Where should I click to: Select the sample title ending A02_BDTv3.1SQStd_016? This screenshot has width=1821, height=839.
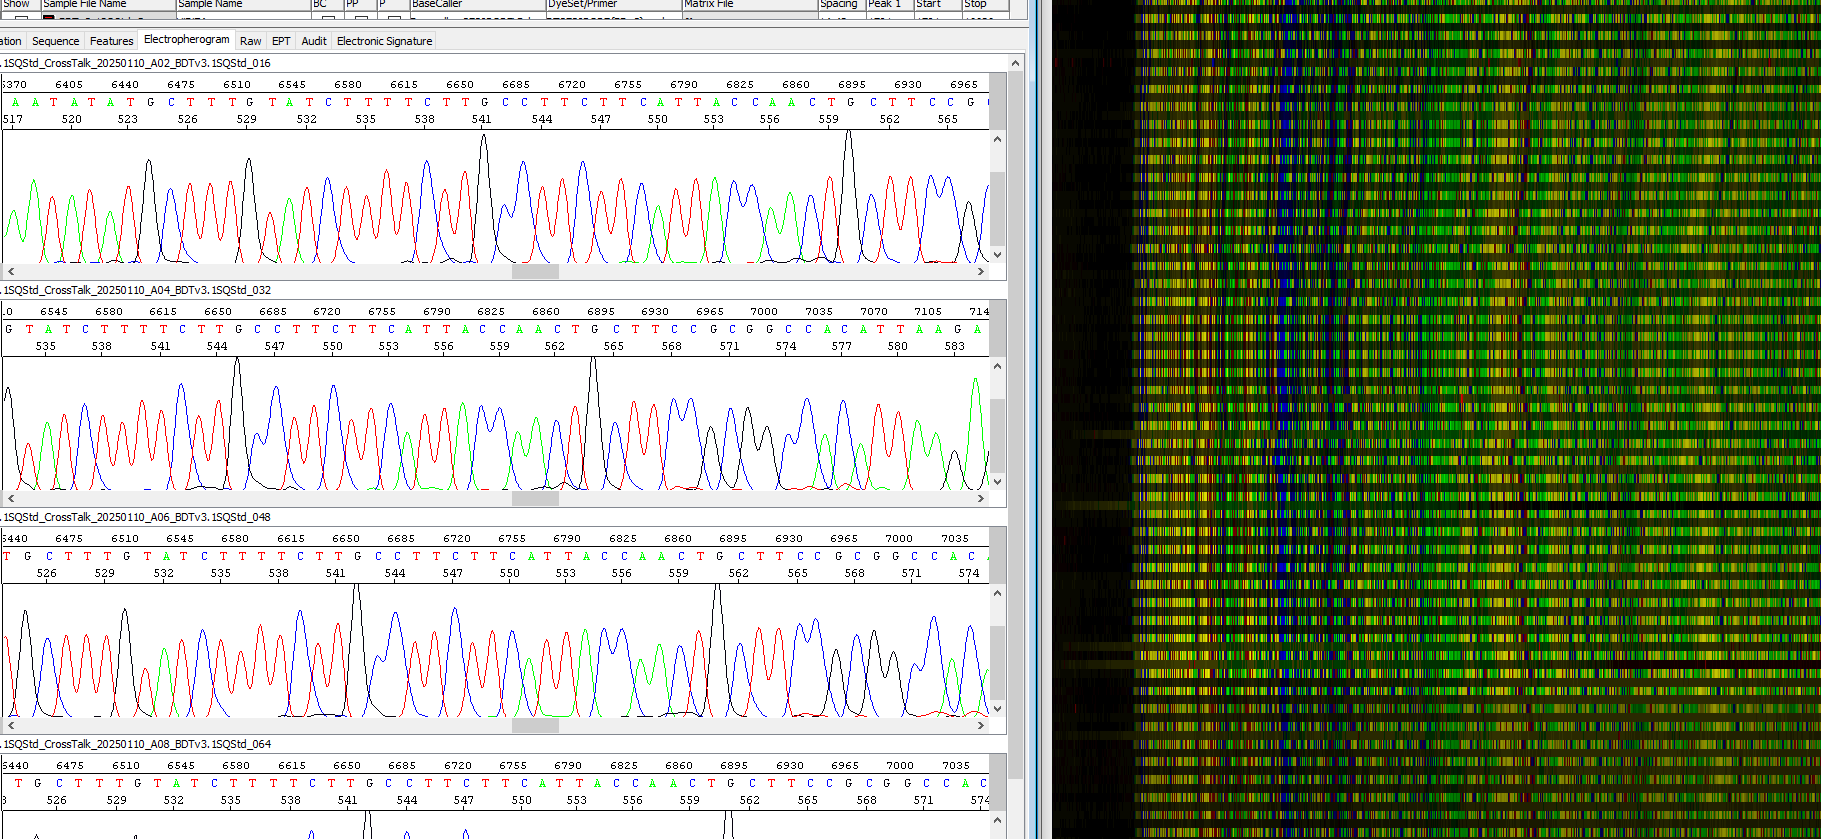[137, 63]
